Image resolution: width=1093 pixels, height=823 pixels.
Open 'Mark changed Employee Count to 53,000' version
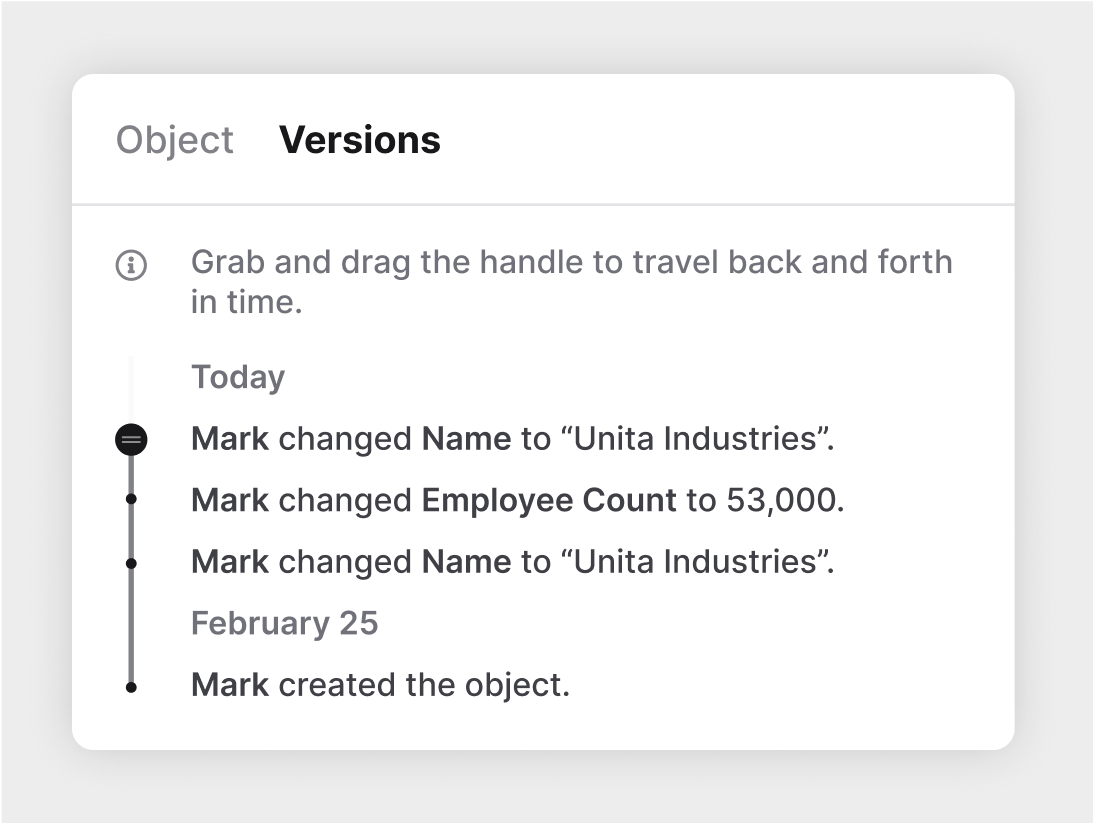(x=517, y=500)
